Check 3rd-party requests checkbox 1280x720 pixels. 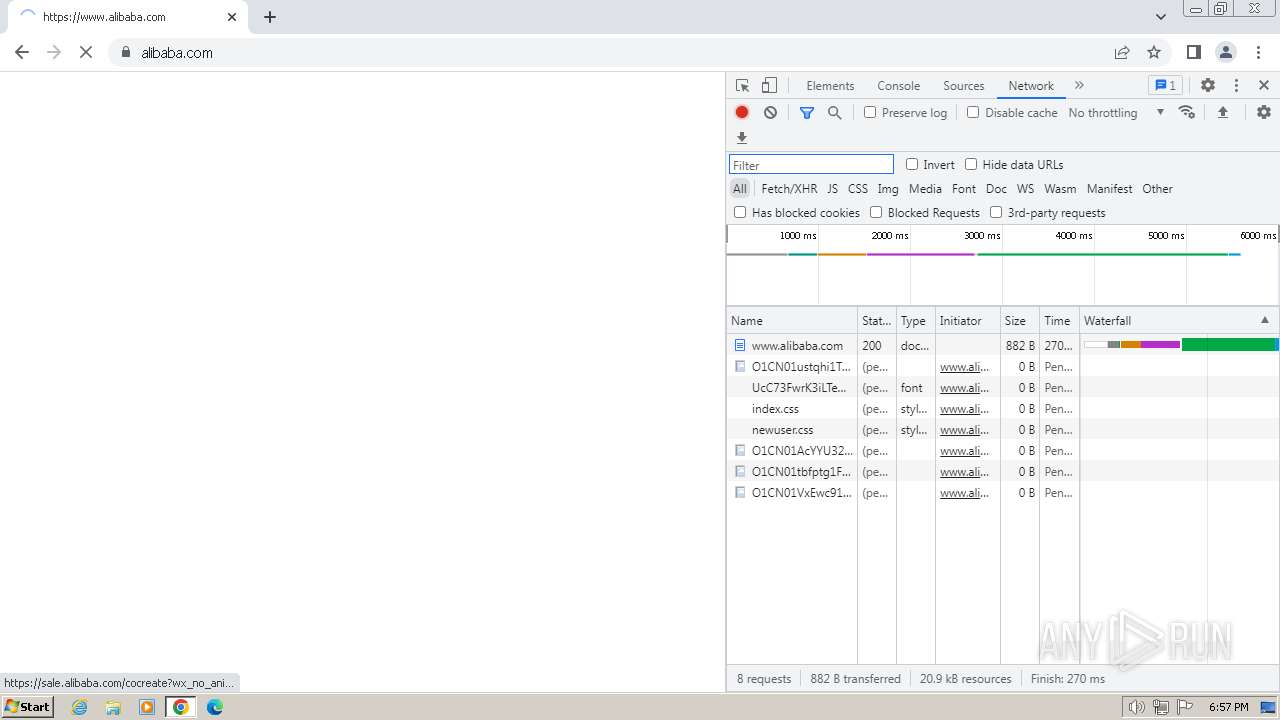click(x=996, y=213)
